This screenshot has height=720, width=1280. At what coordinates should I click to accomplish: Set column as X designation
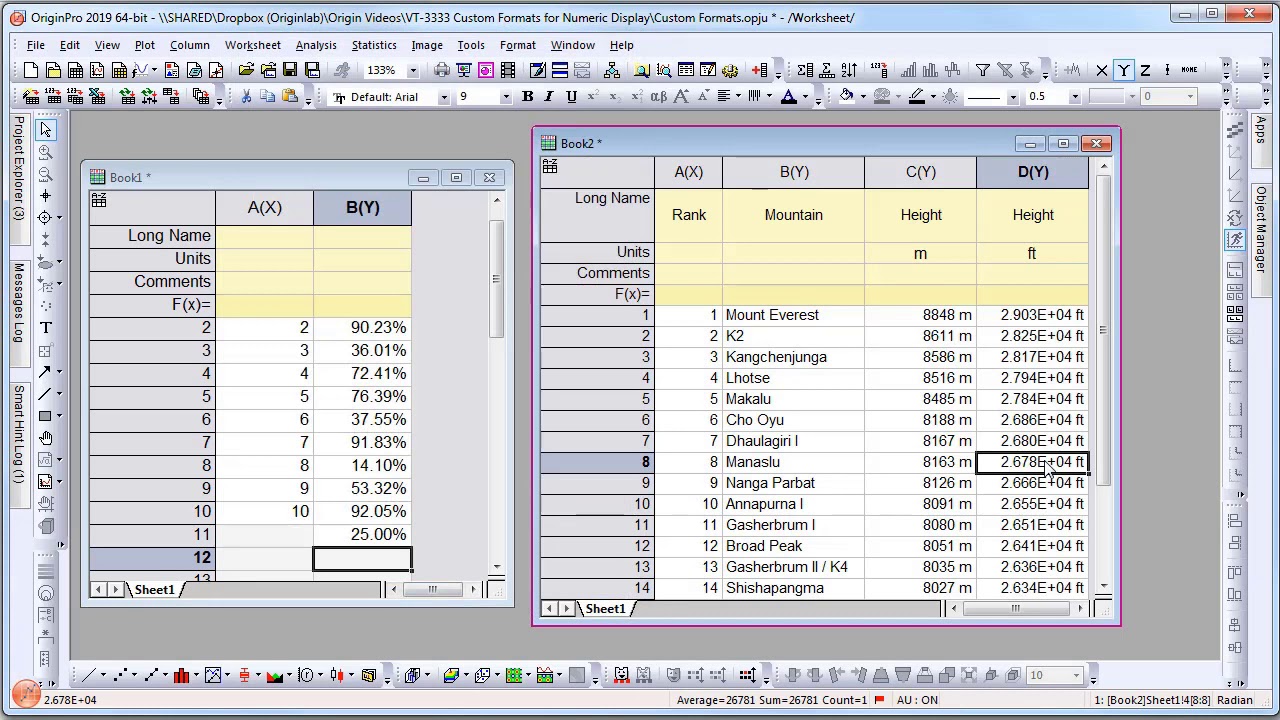pyautogui.click(x=1102, y=70)
